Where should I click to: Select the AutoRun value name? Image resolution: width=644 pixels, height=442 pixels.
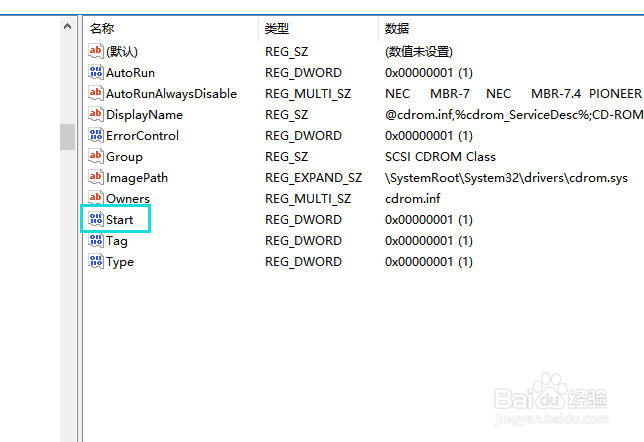point(131,73)
